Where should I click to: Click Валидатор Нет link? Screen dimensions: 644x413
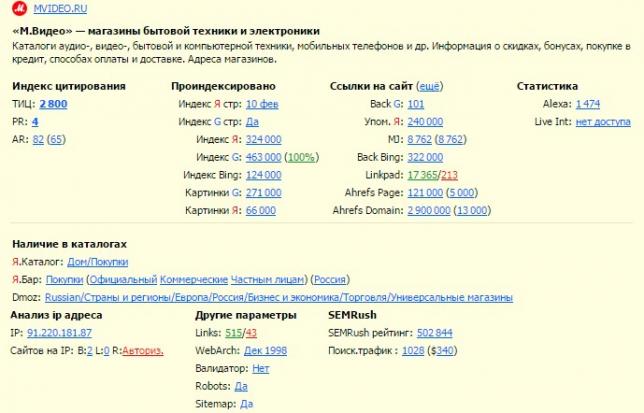tap(260, 368)
